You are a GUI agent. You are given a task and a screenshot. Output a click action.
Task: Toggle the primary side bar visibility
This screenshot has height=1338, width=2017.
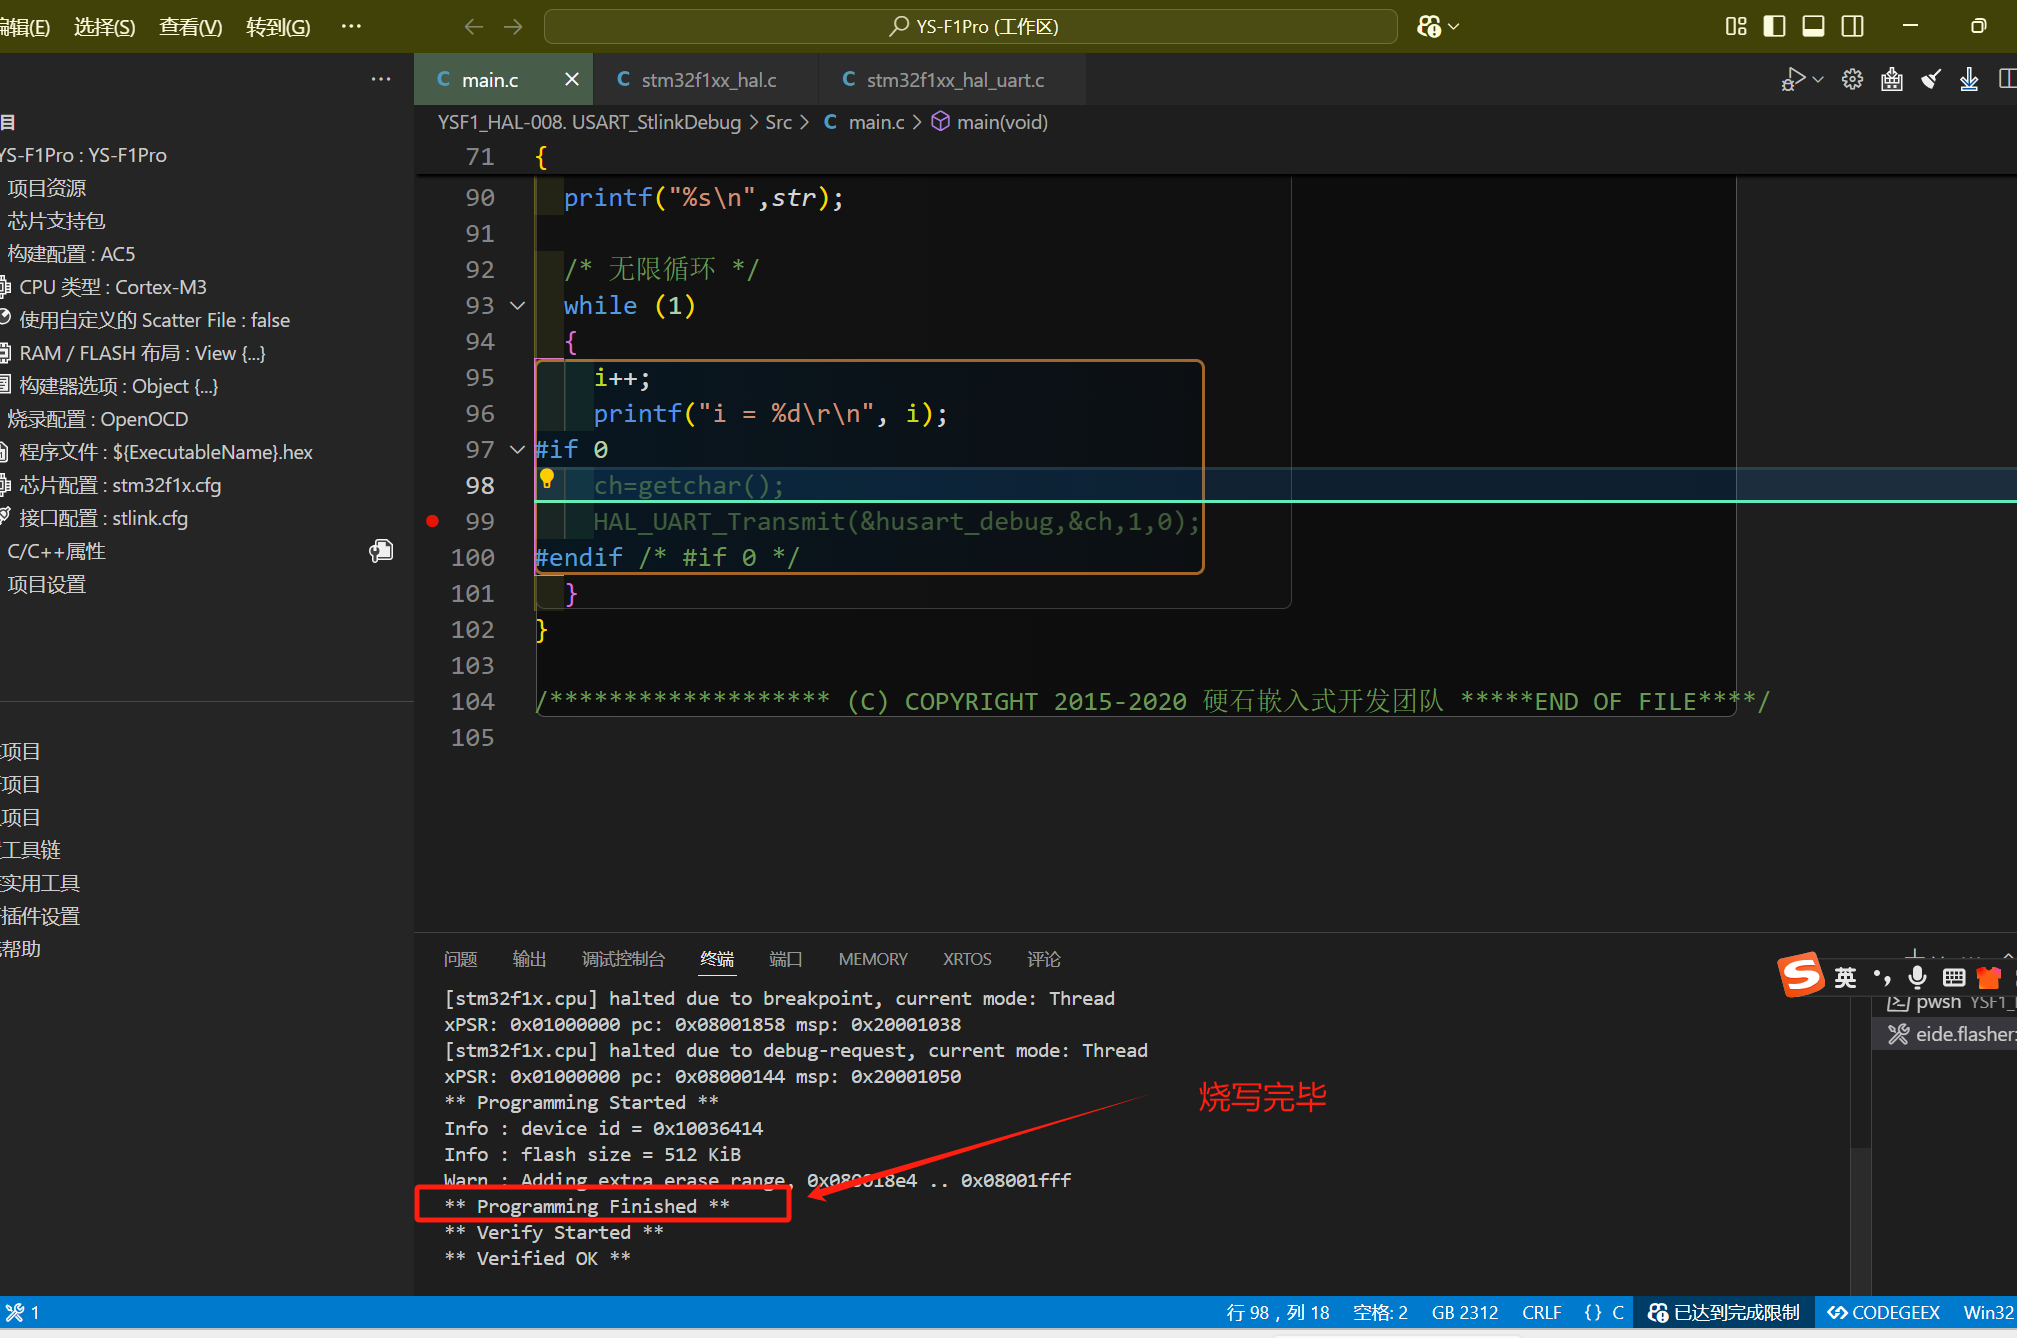1775,27
